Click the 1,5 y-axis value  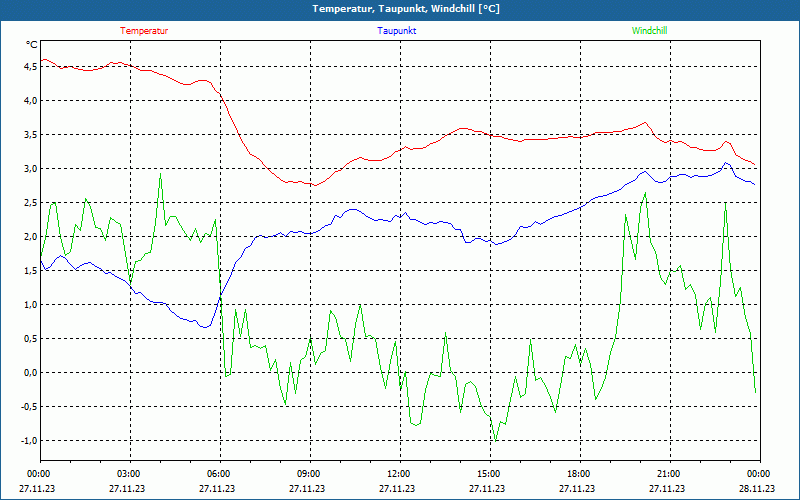31,270
